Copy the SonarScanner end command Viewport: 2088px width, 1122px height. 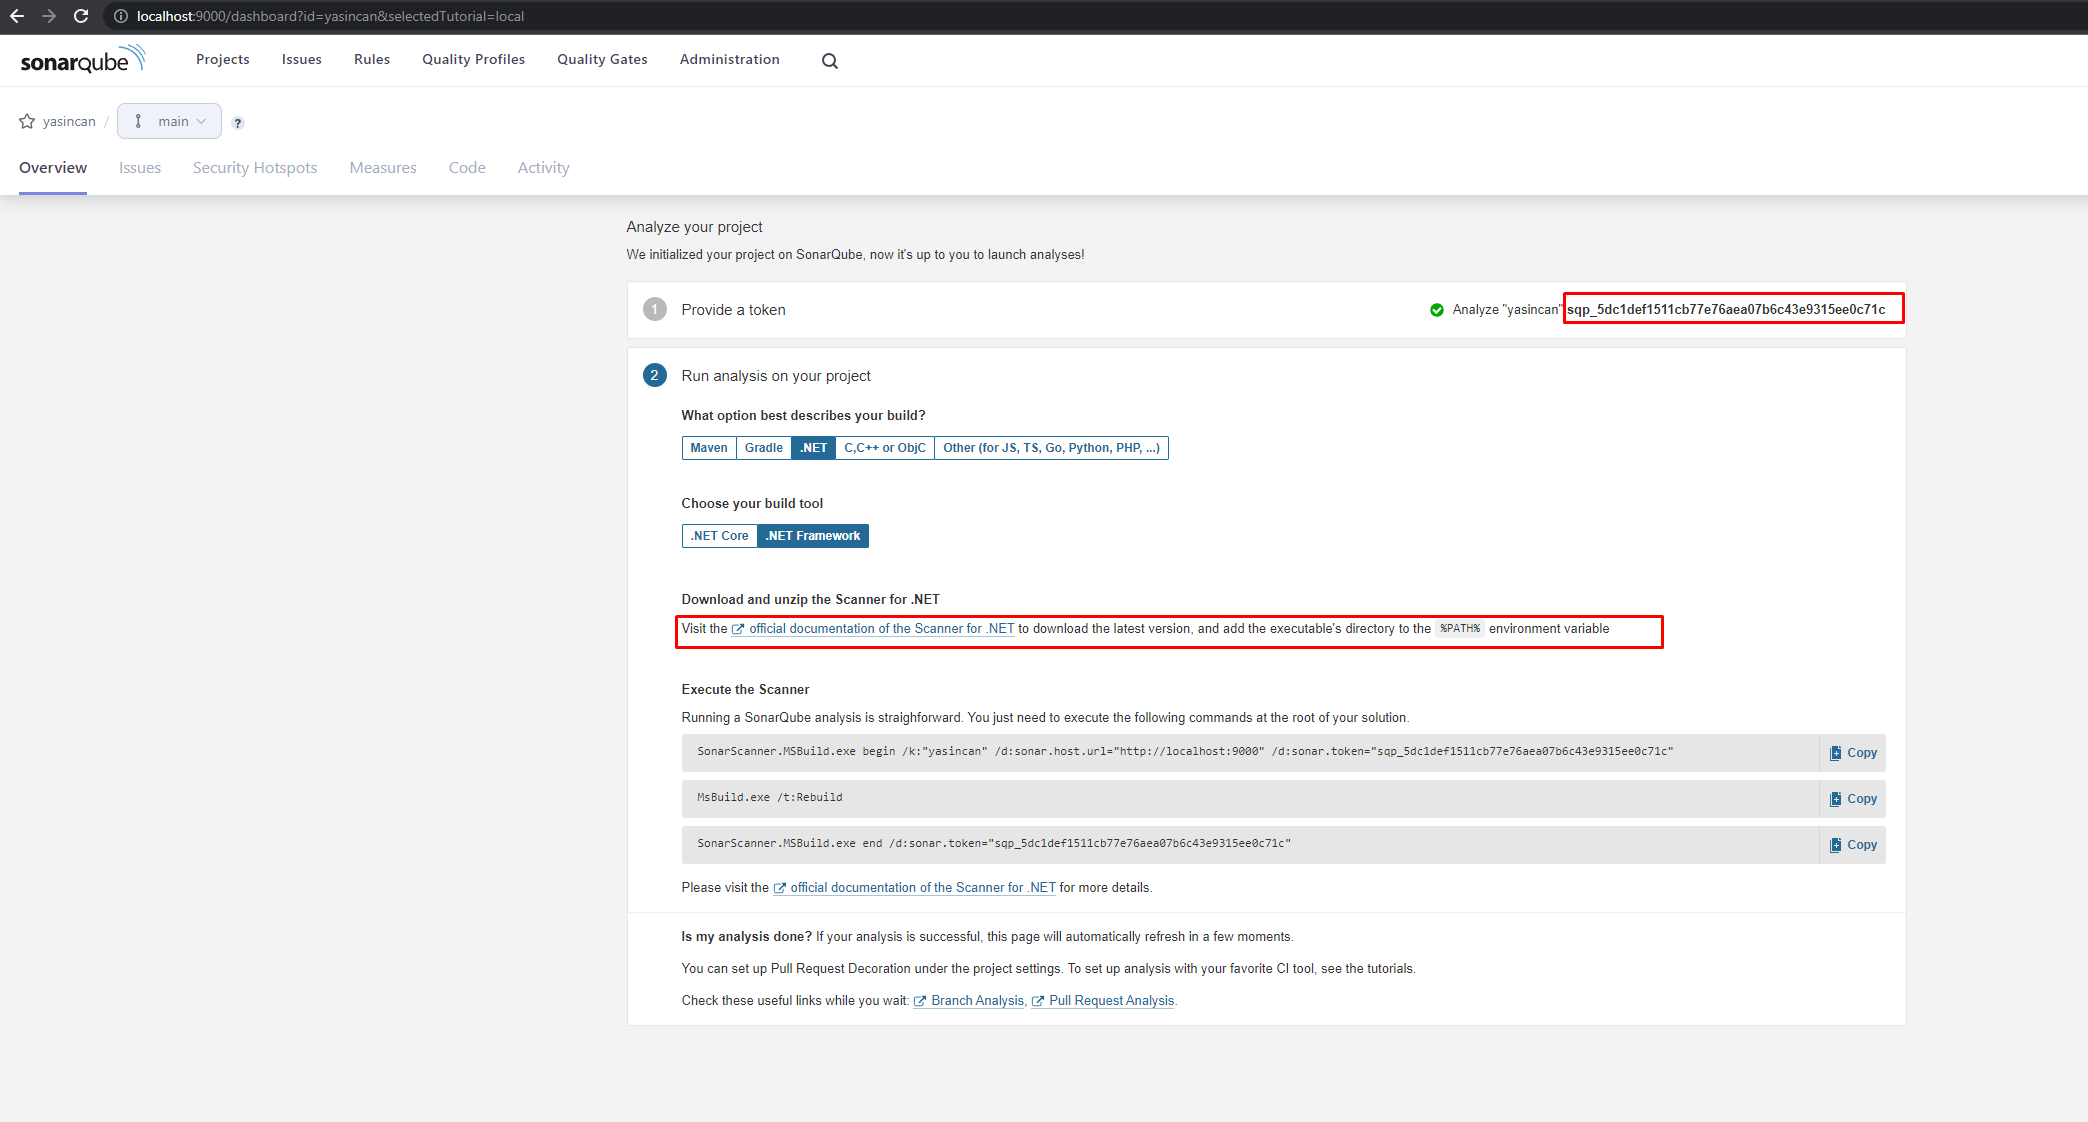click(1853, 845)
